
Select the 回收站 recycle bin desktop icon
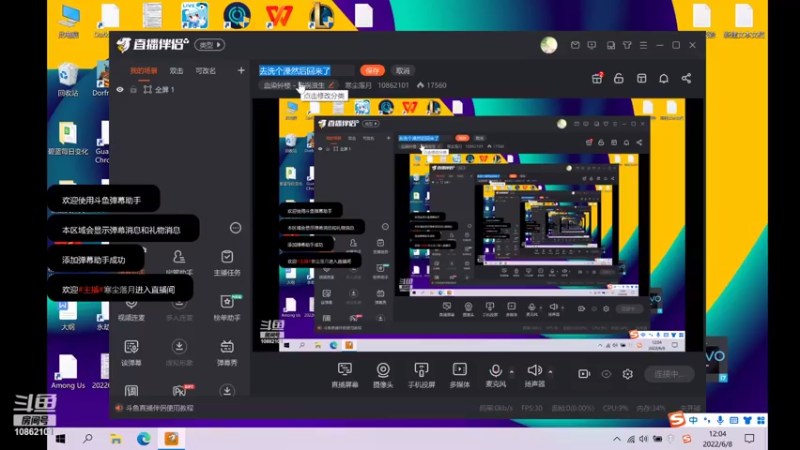(67, 80)
